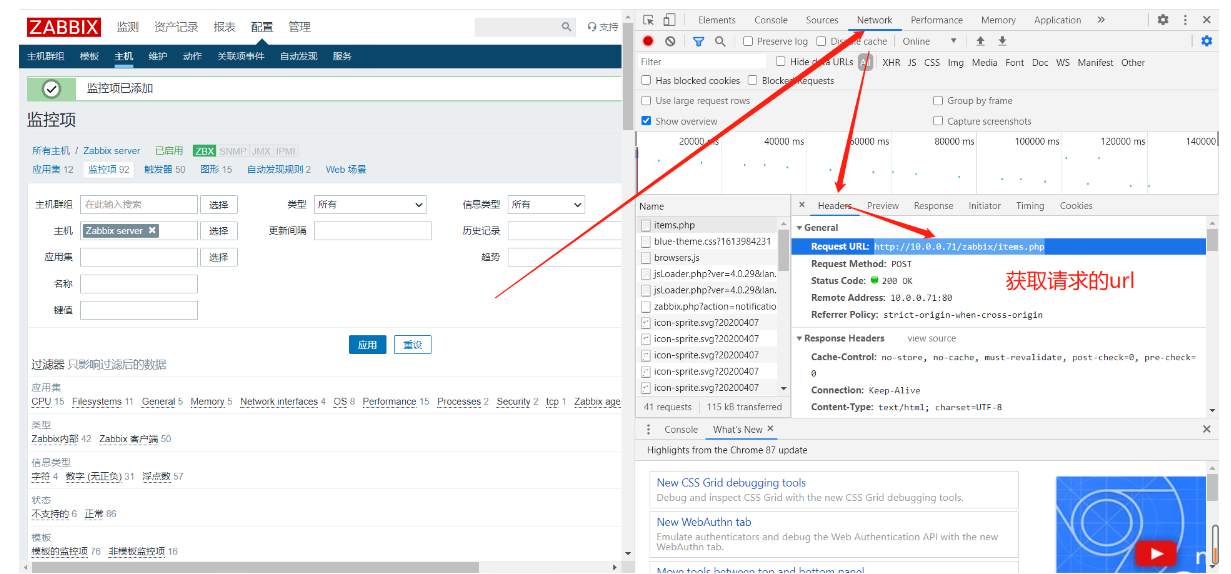Open the 信息类型 dropdown

(x=546, y=204)
